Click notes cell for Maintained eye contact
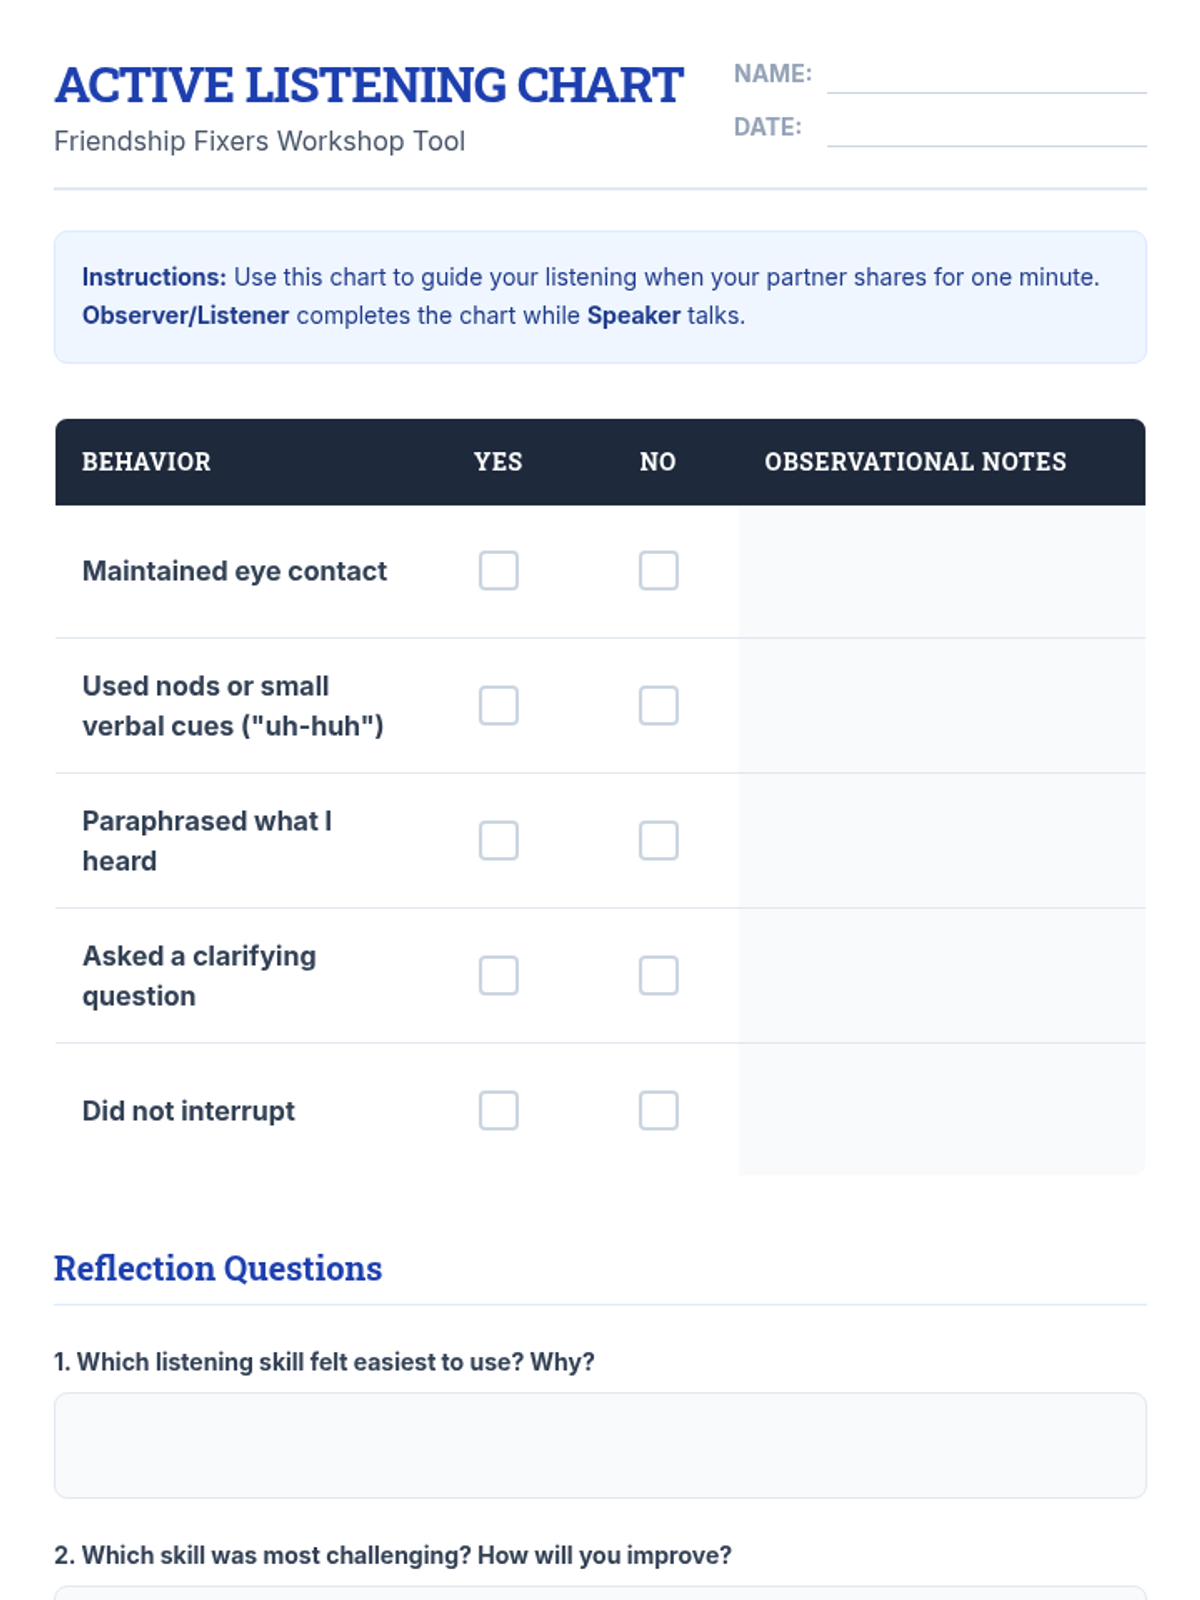 pos(942,571)
